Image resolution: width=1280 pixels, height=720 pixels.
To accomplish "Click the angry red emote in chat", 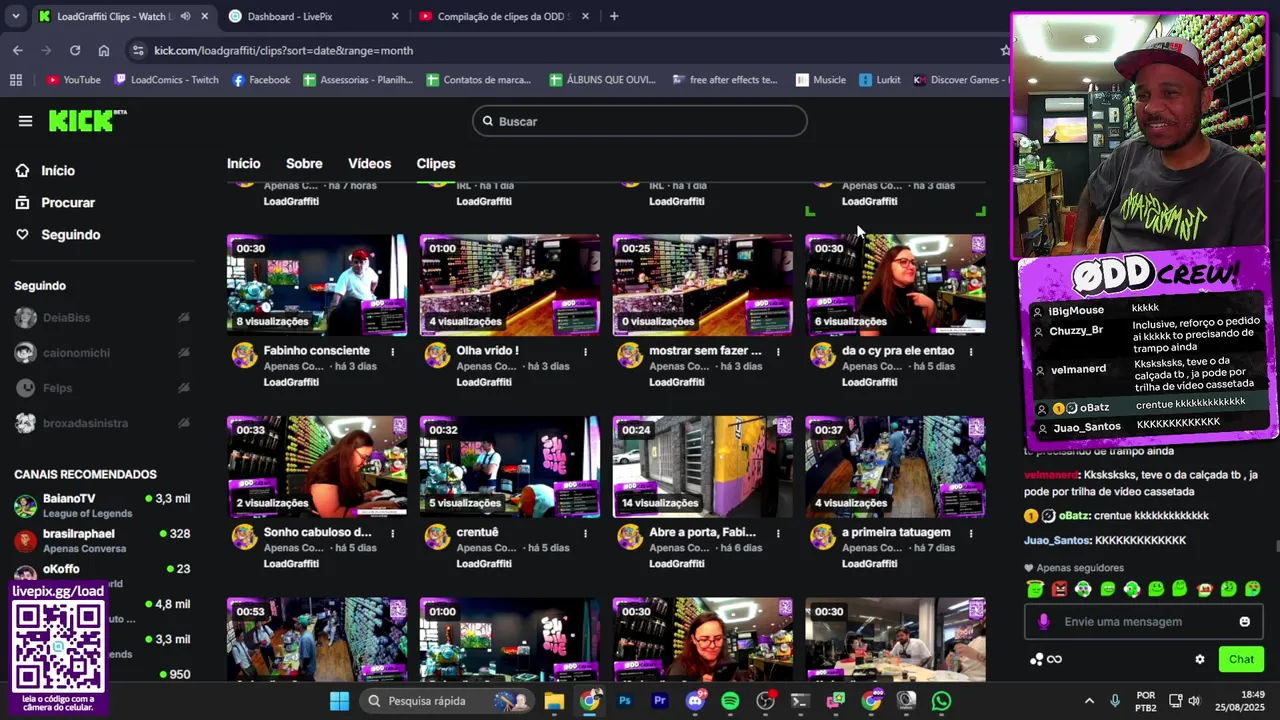I will [x=1059, y=589].
